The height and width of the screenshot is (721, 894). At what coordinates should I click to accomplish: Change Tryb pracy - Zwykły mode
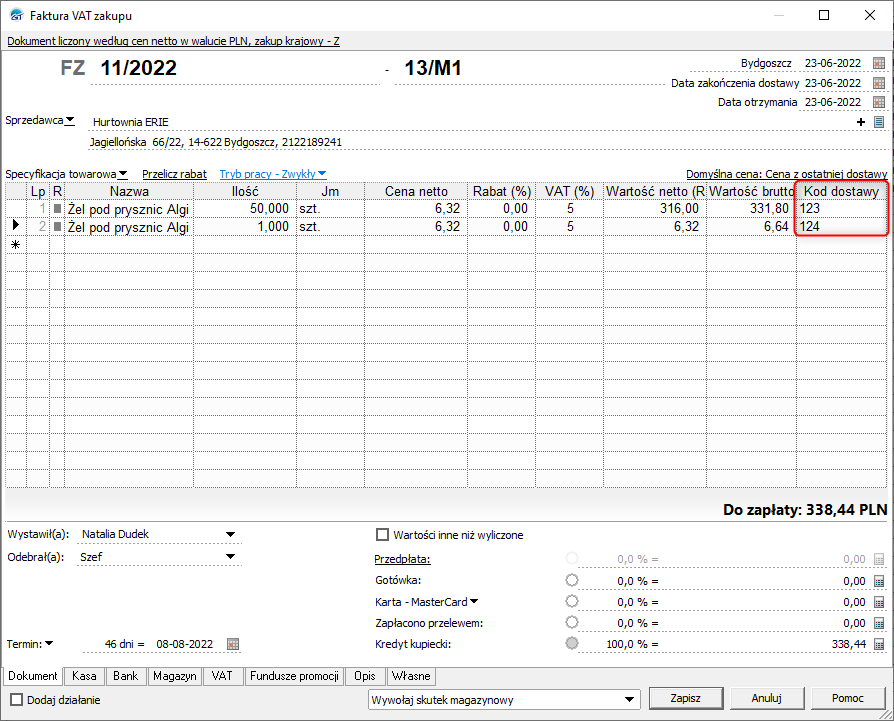pos(273,174)
